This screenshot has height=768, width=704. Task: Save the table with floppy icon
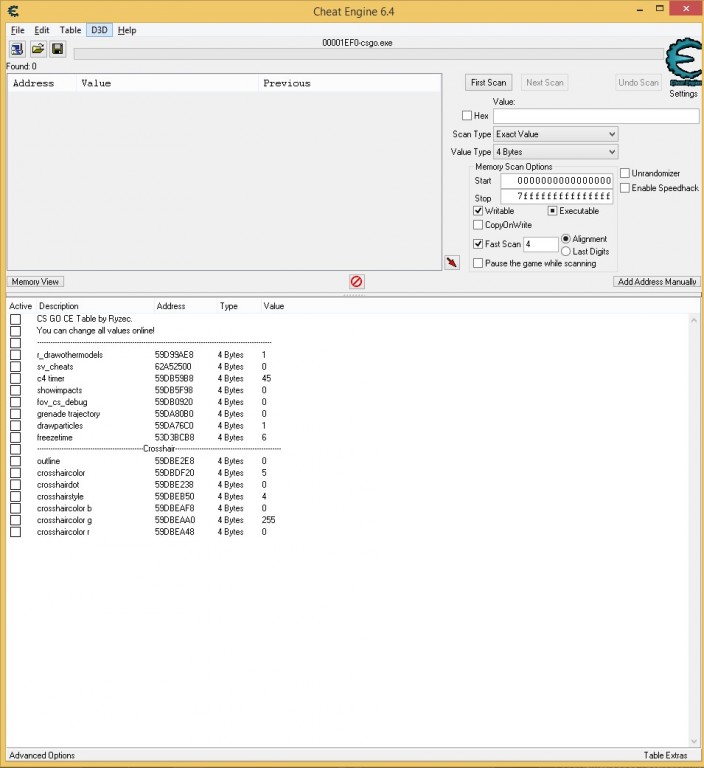pos(58,49)
